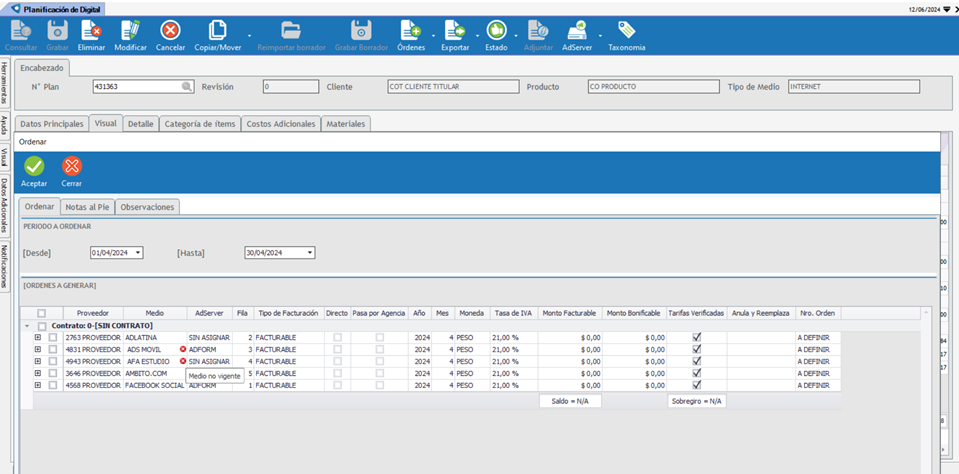Click the Grabar Borrador icon
The width and height of the screenshot is (959, 474).
click(x=361, y=31)
